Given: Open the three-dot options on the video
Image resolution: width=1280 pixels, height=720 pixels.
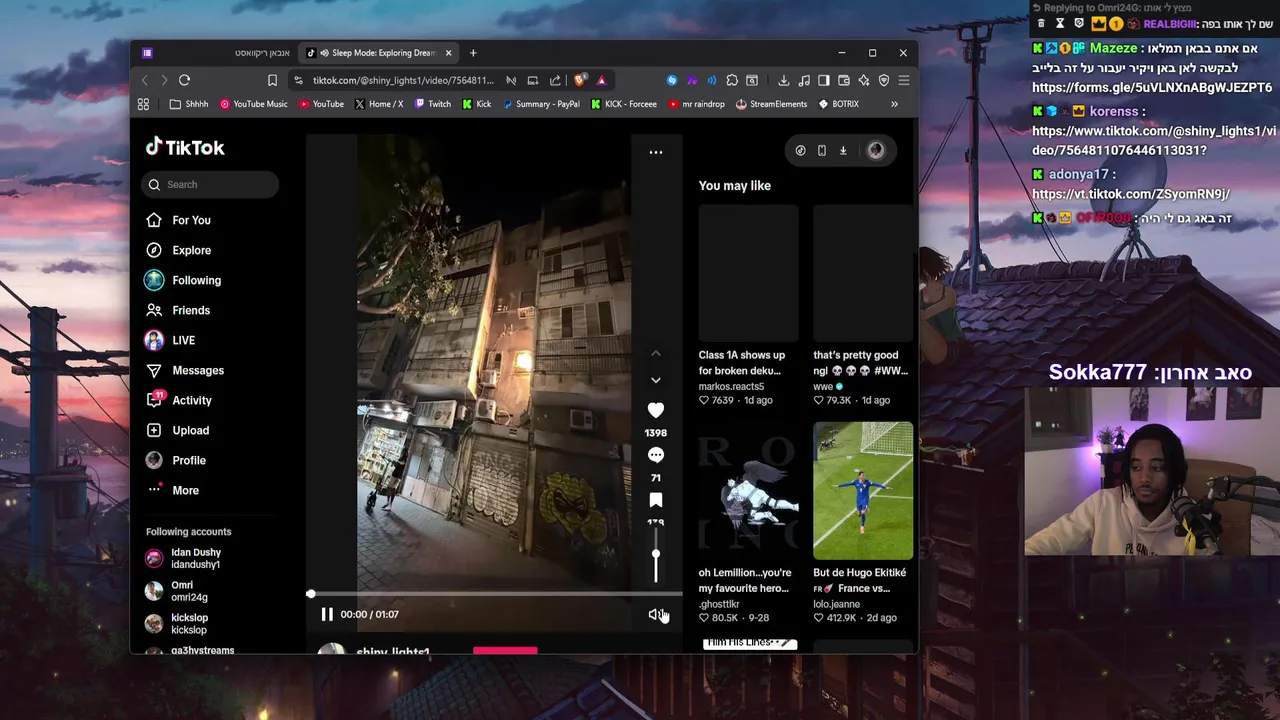Looking at the screenshot, I should pos(656,152).
